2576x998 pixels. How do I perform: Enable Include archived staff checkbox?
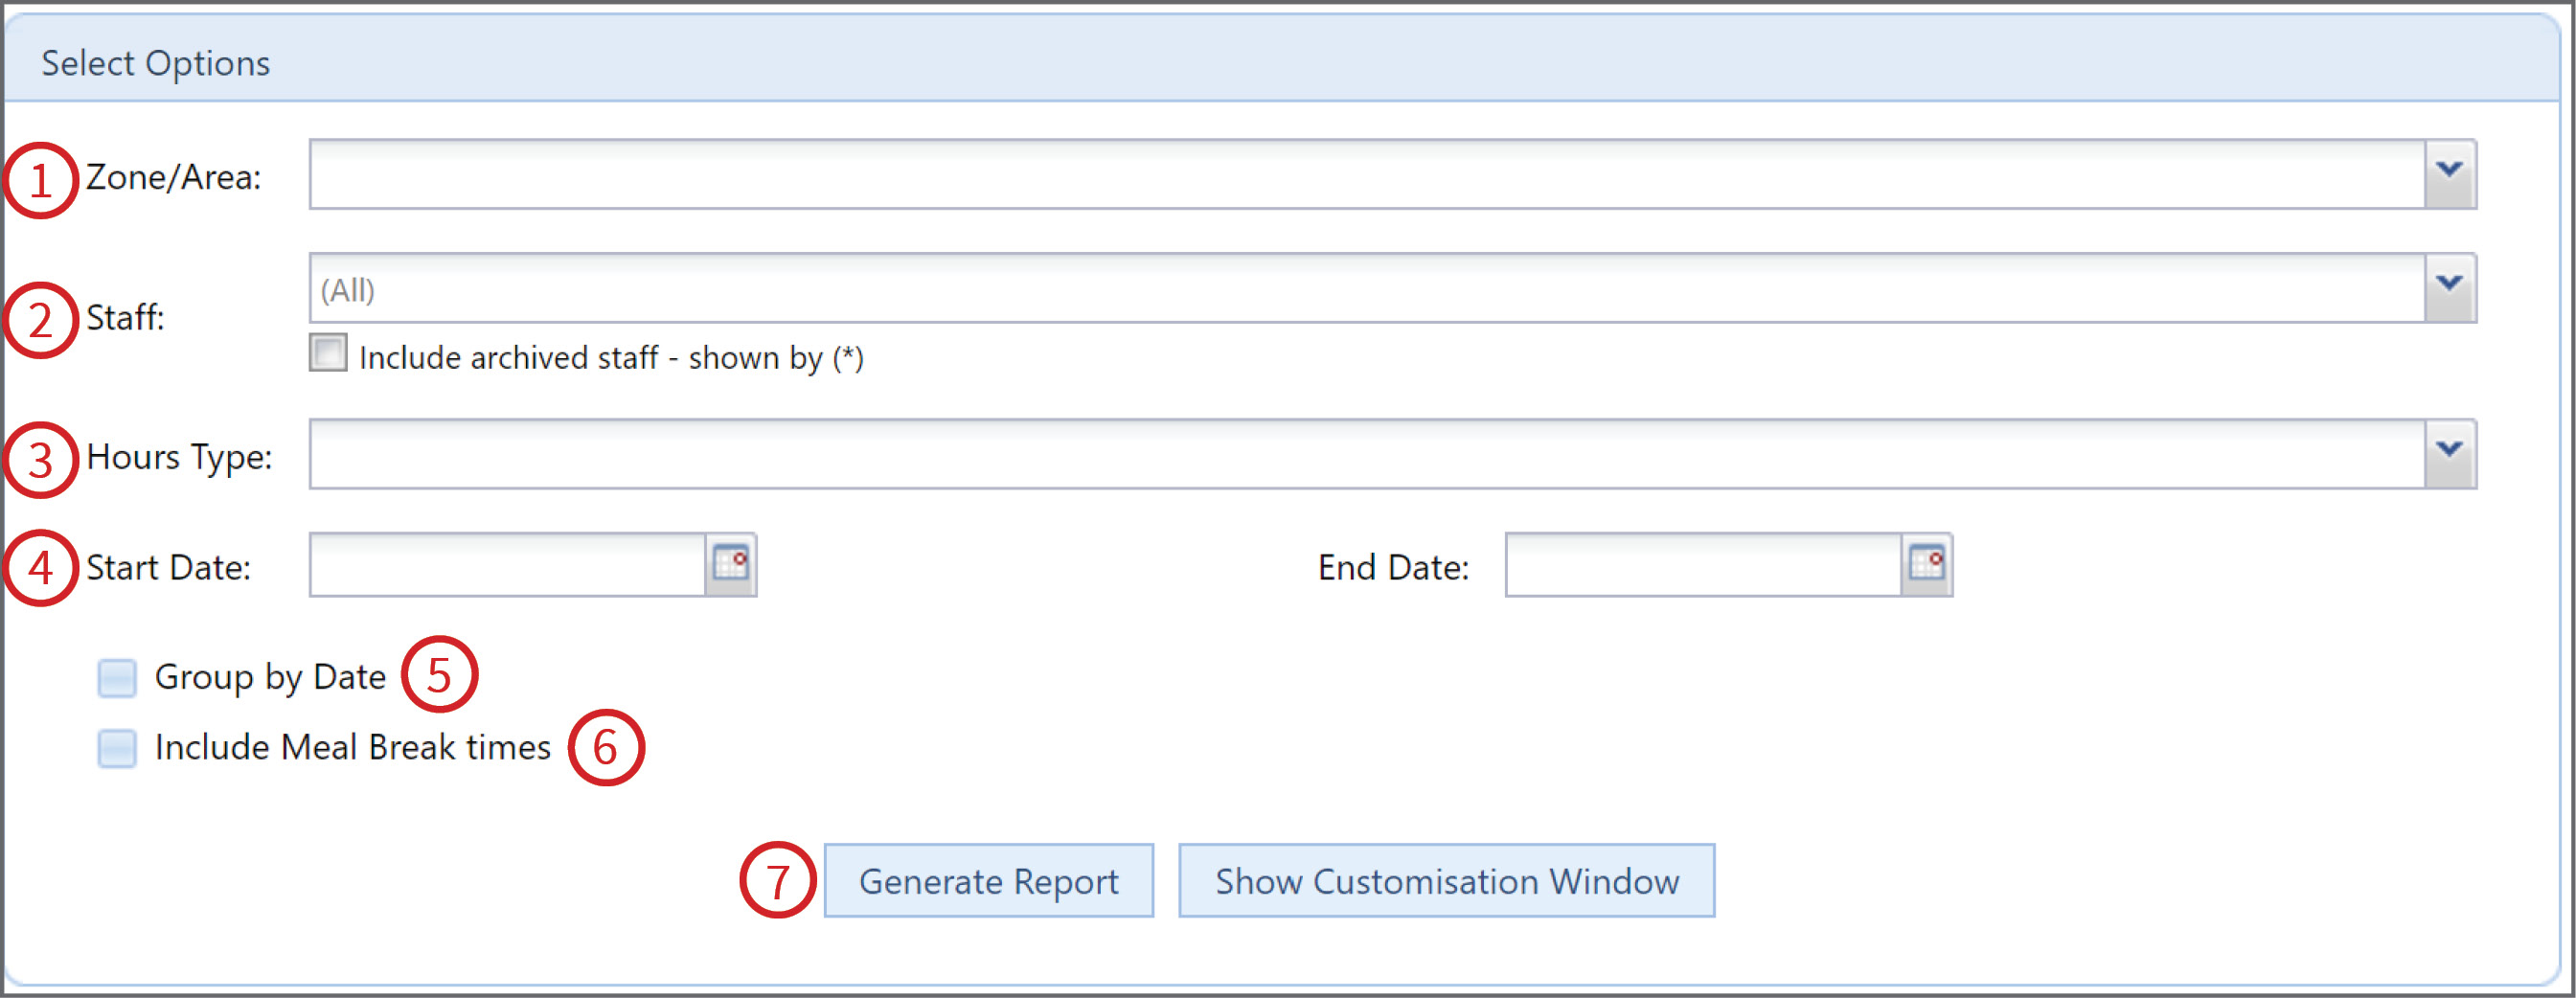(328, 353)
